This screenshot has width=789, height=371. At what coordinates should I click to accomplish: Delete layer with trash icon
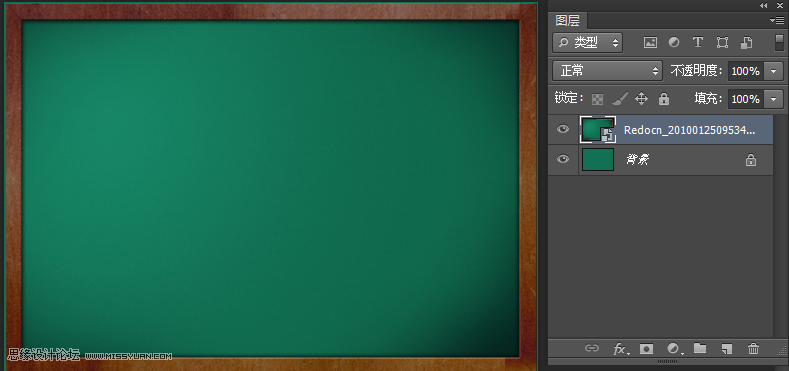[753, 348]
